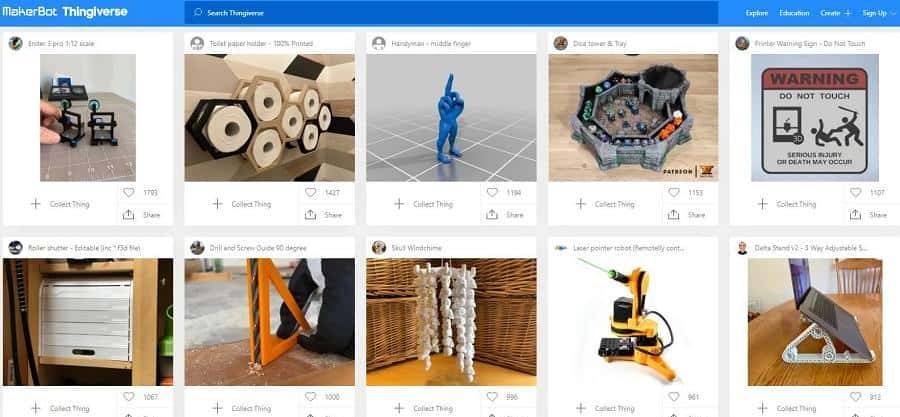Open the Roller shutter photo
The width and height of the screenshot is (900, 417).
point(88,322)
